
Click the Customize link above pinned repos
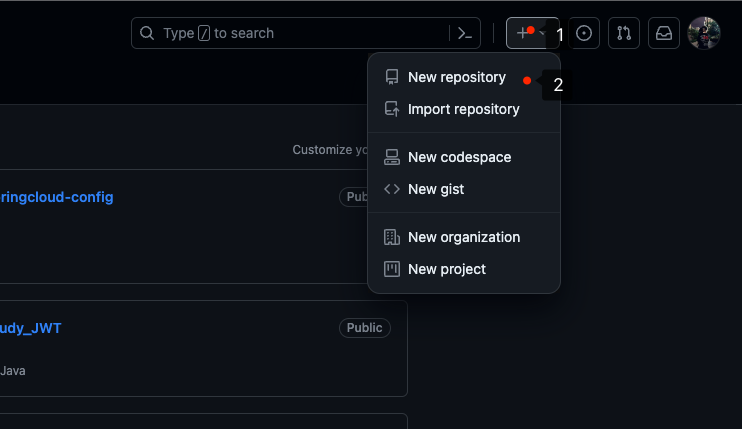(x=330, y=150)
